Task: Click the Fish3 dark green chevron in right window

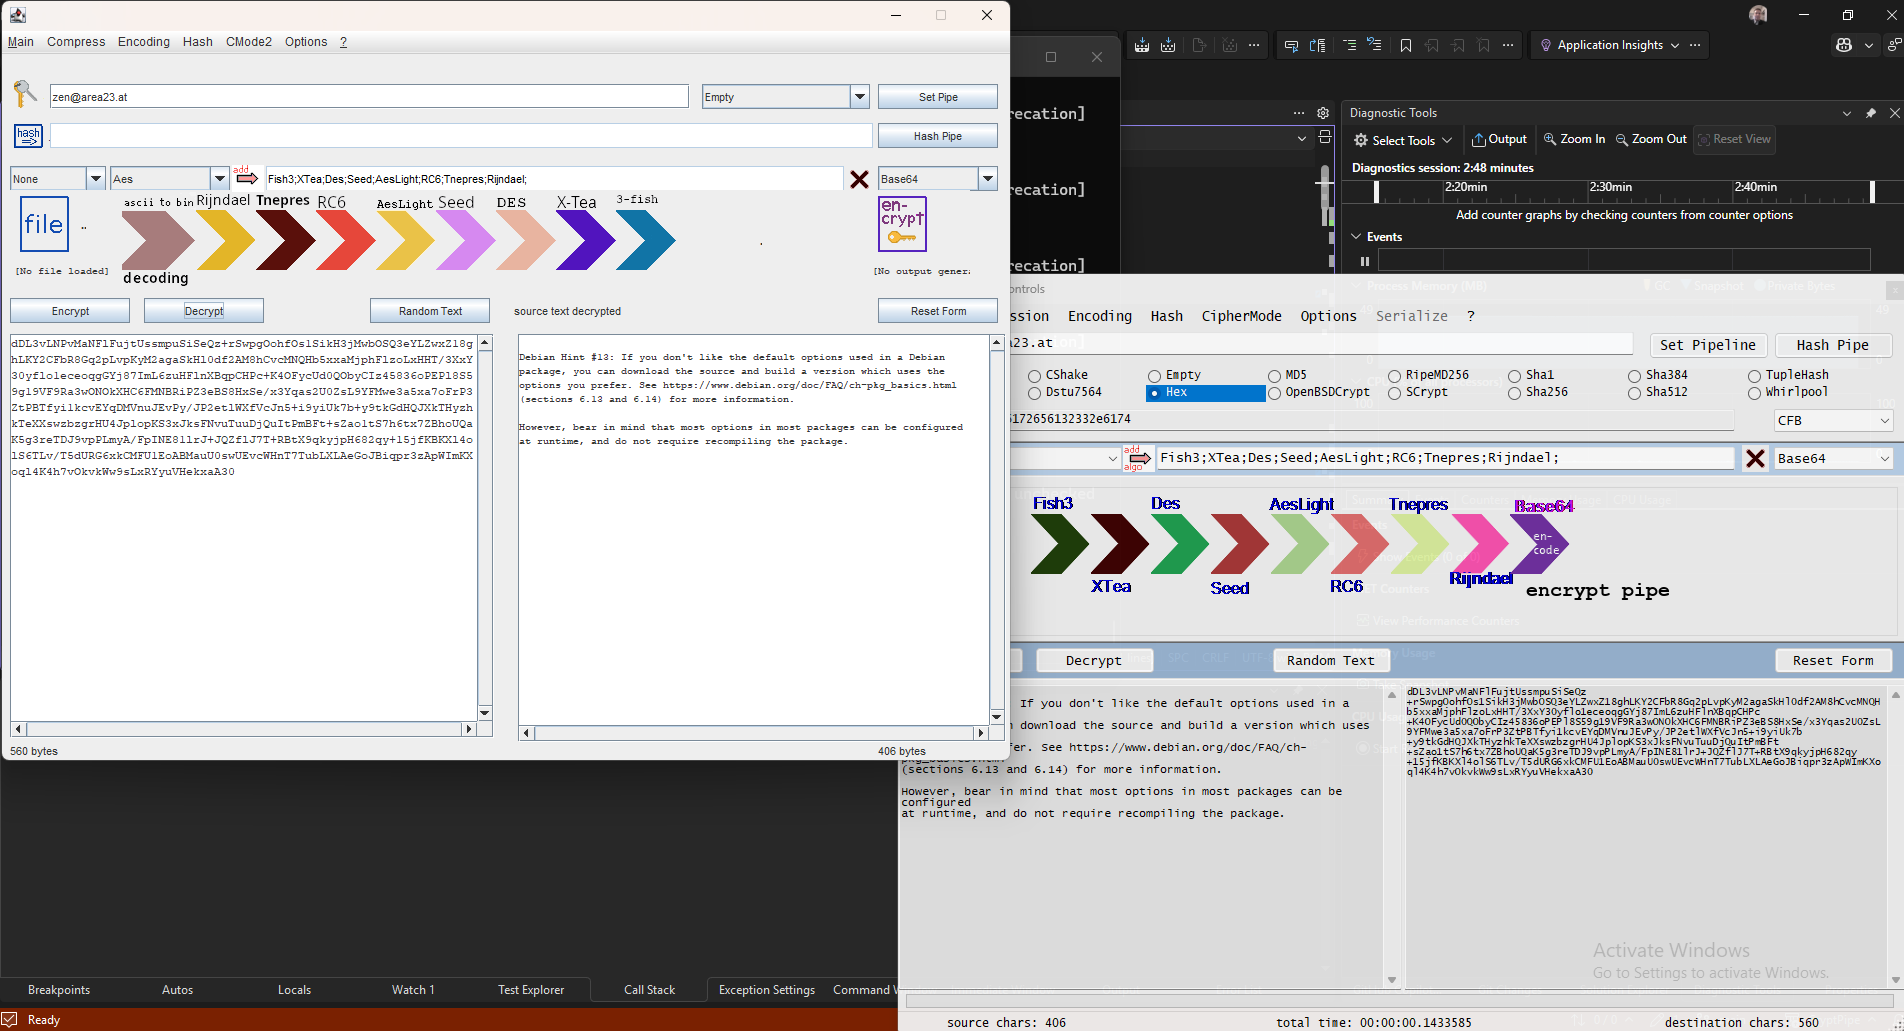Action: (x=1059, y=544)
